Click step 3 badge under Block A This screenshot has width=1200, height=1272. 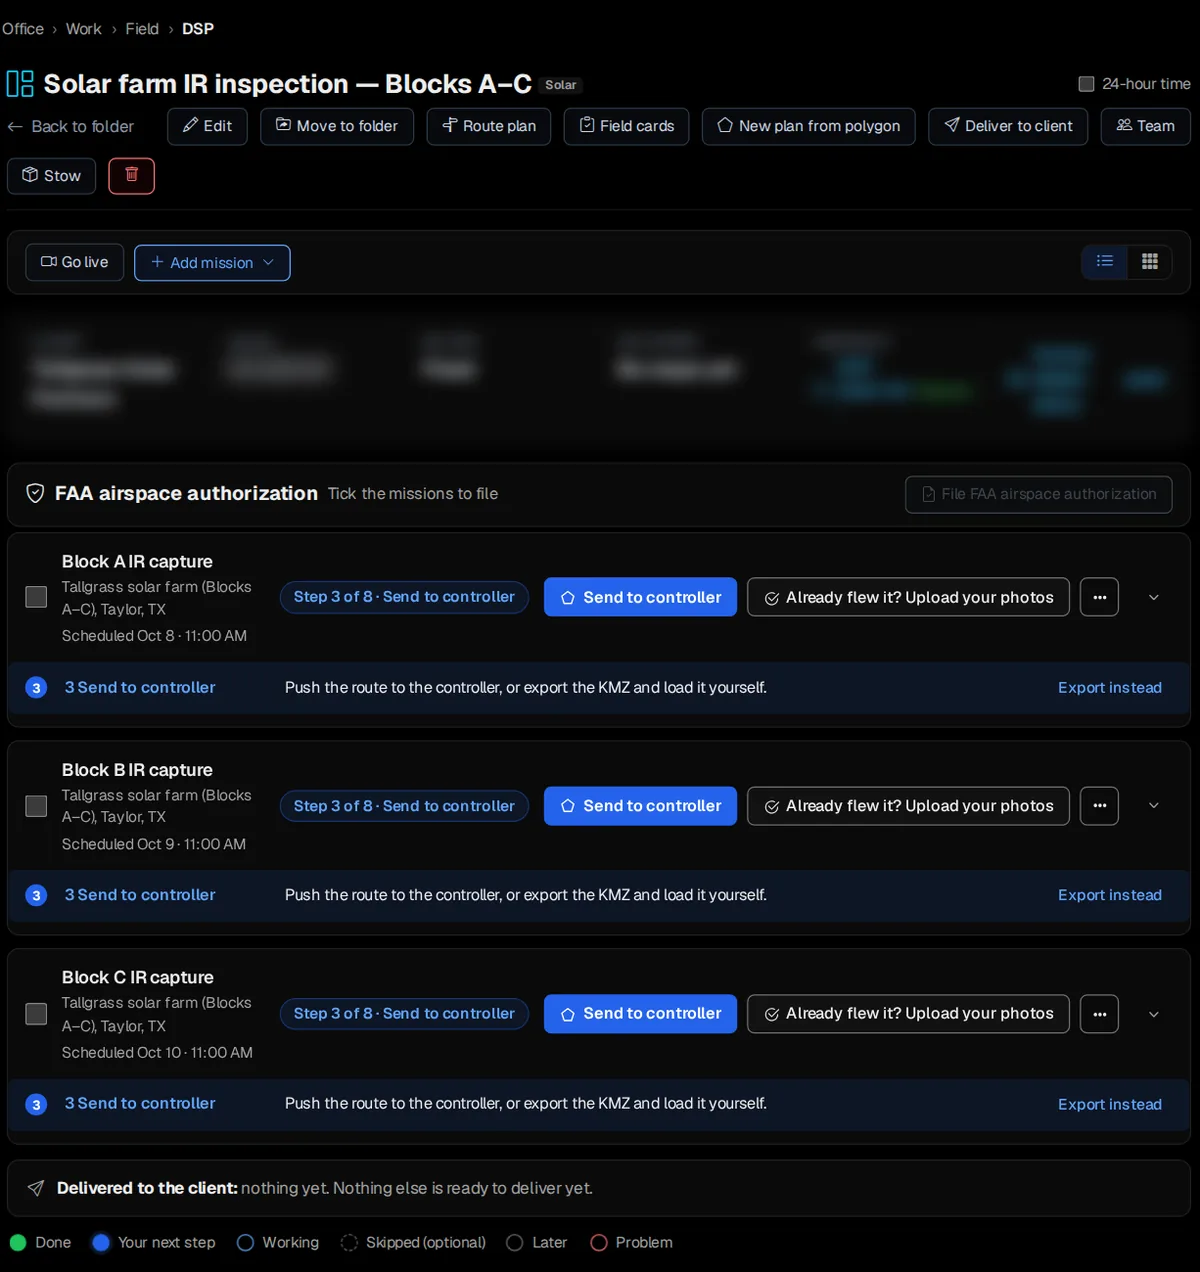coord(36,688)
